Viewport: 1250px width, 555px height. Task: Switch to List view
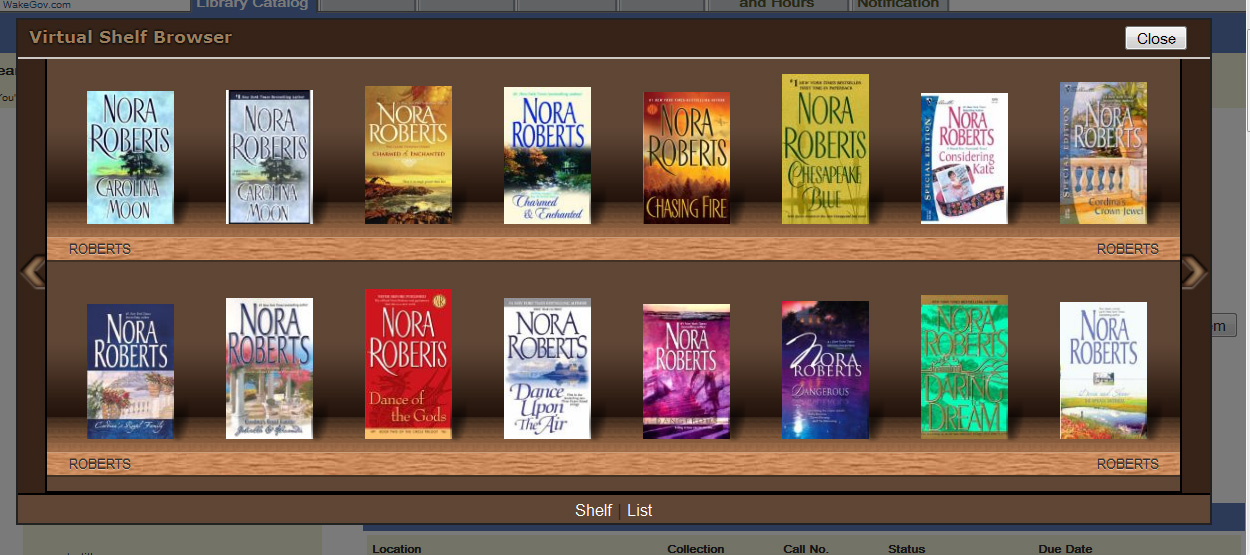pyautogui.click(x=640, y=510)
